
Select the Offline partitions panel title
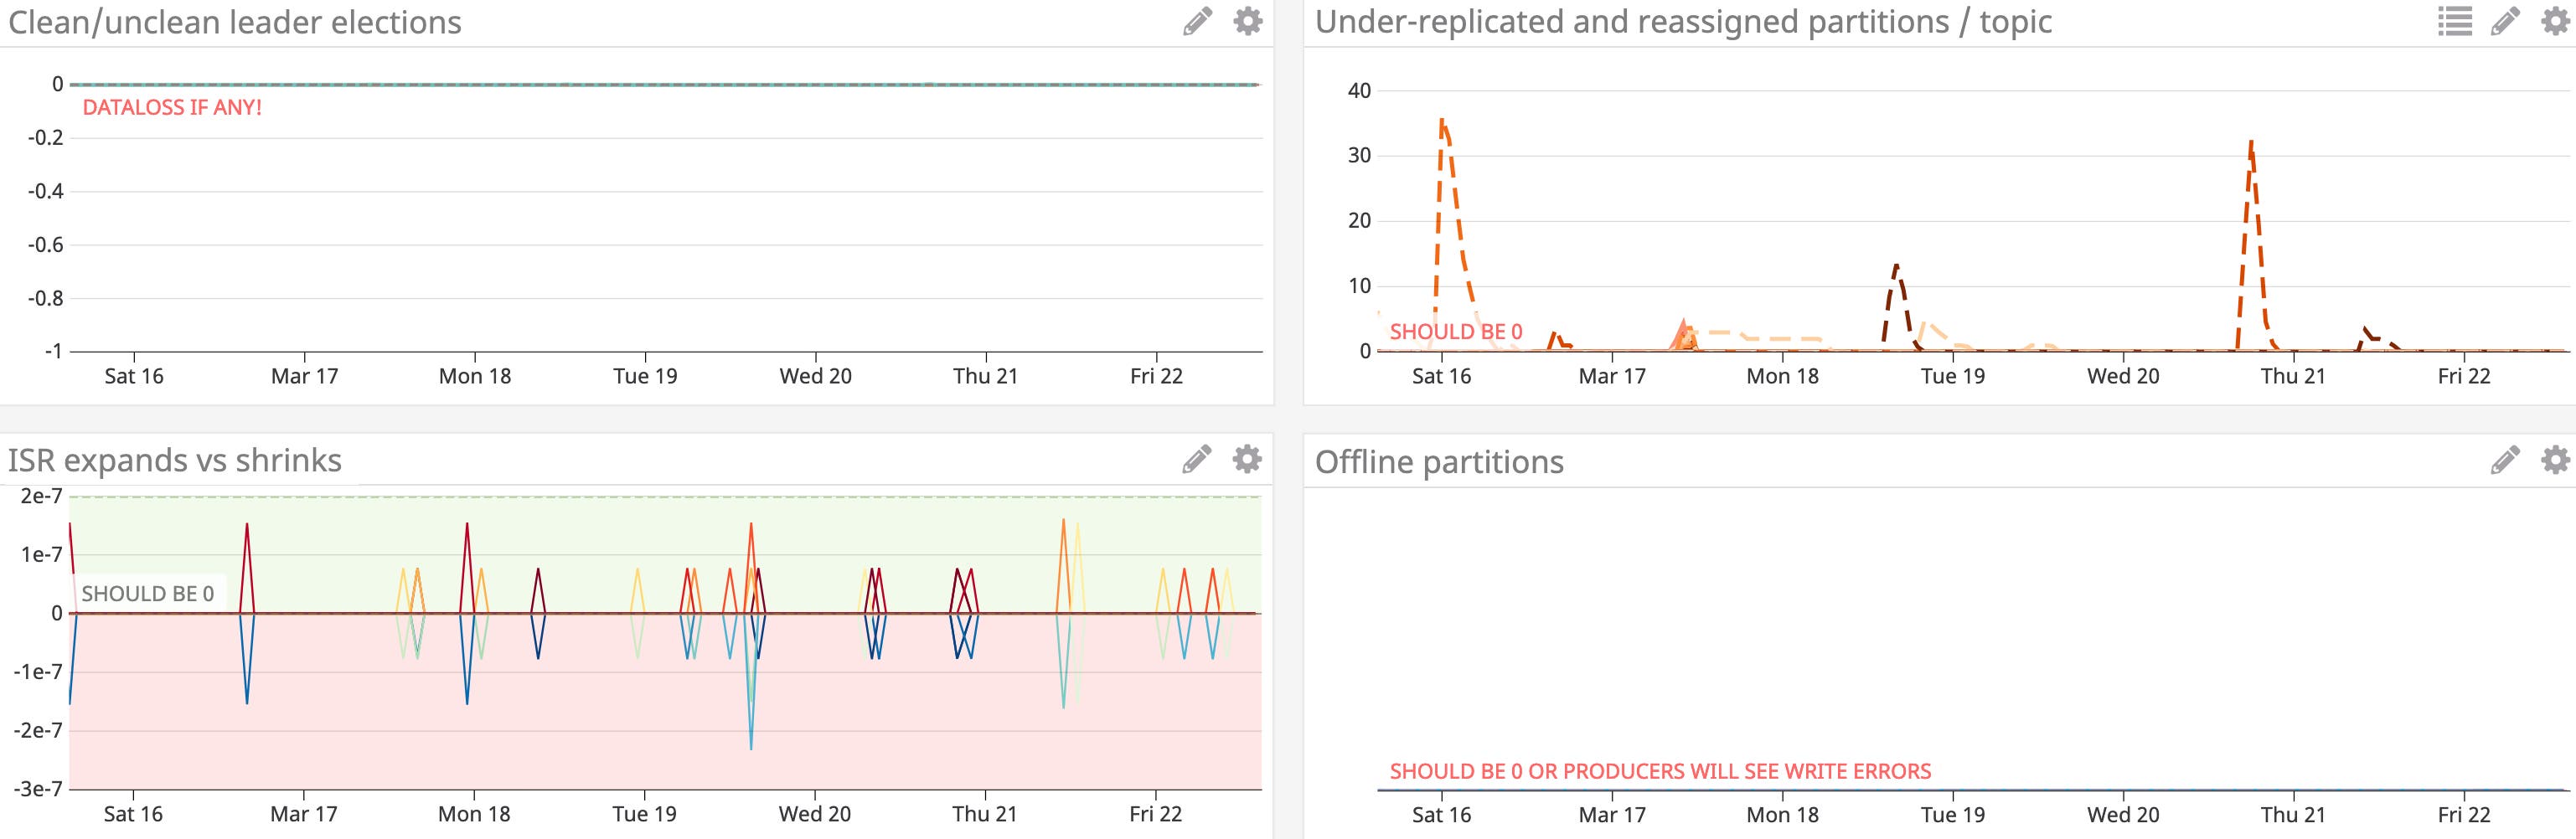click(1439, 462)
